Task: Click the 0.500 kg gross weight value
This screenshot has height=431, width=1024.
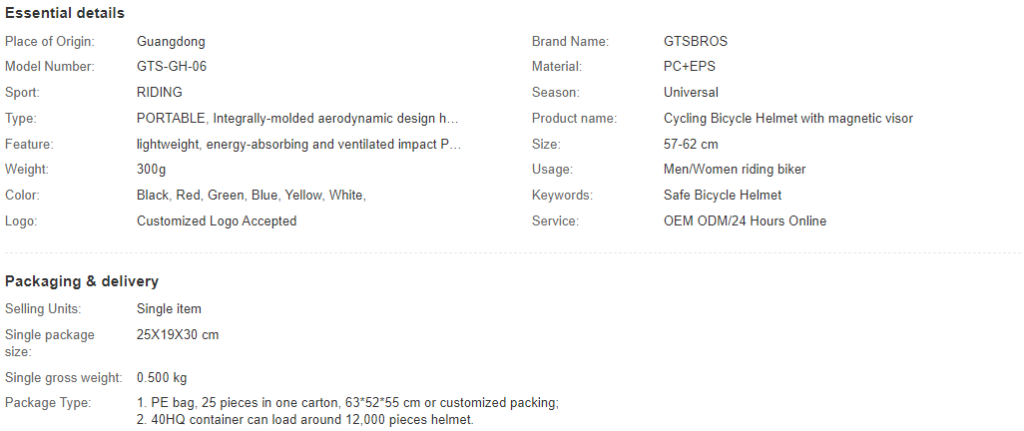Action: click(161, 378)
